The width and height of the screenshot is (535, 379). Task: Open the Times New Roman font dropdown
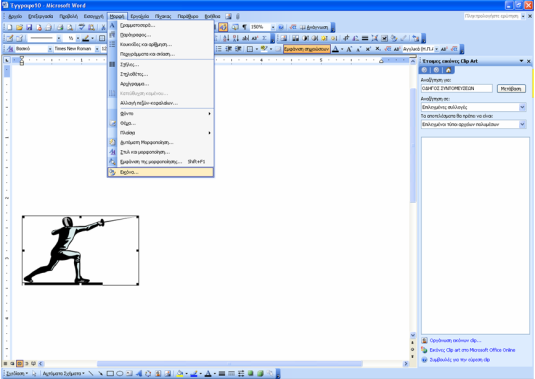point(97,49)
